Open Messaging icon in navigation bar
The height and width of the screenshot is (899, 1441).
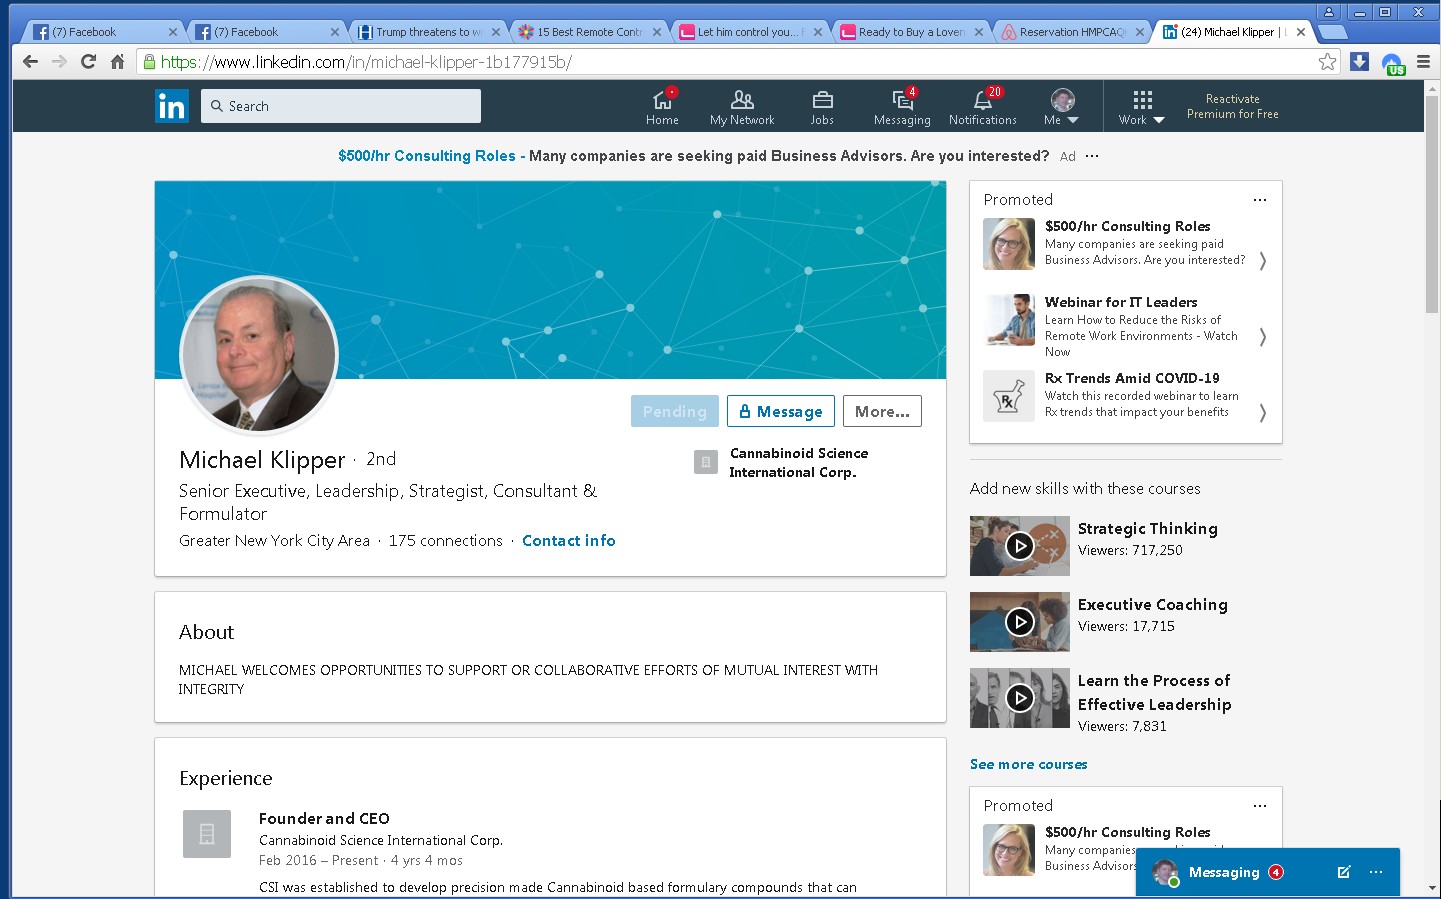pos(902,101)
